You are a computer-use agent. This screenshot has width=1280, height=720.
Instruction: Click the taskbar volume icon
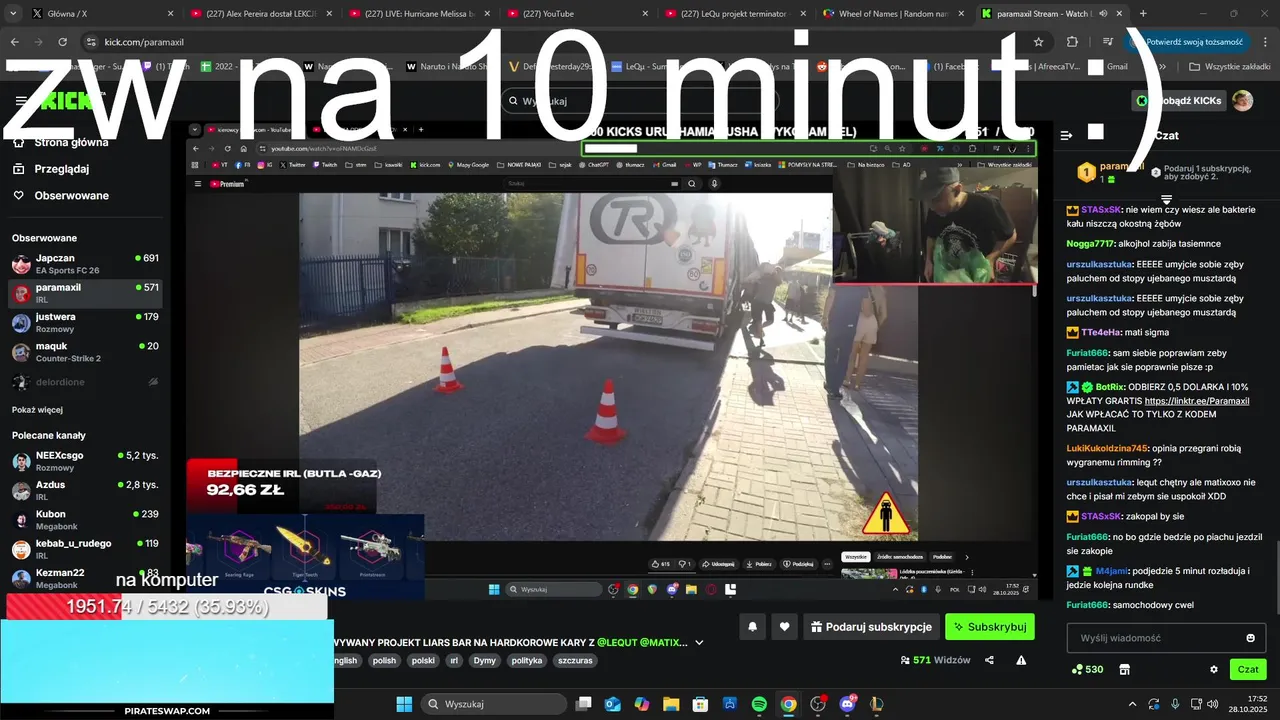pos(1212,704)
